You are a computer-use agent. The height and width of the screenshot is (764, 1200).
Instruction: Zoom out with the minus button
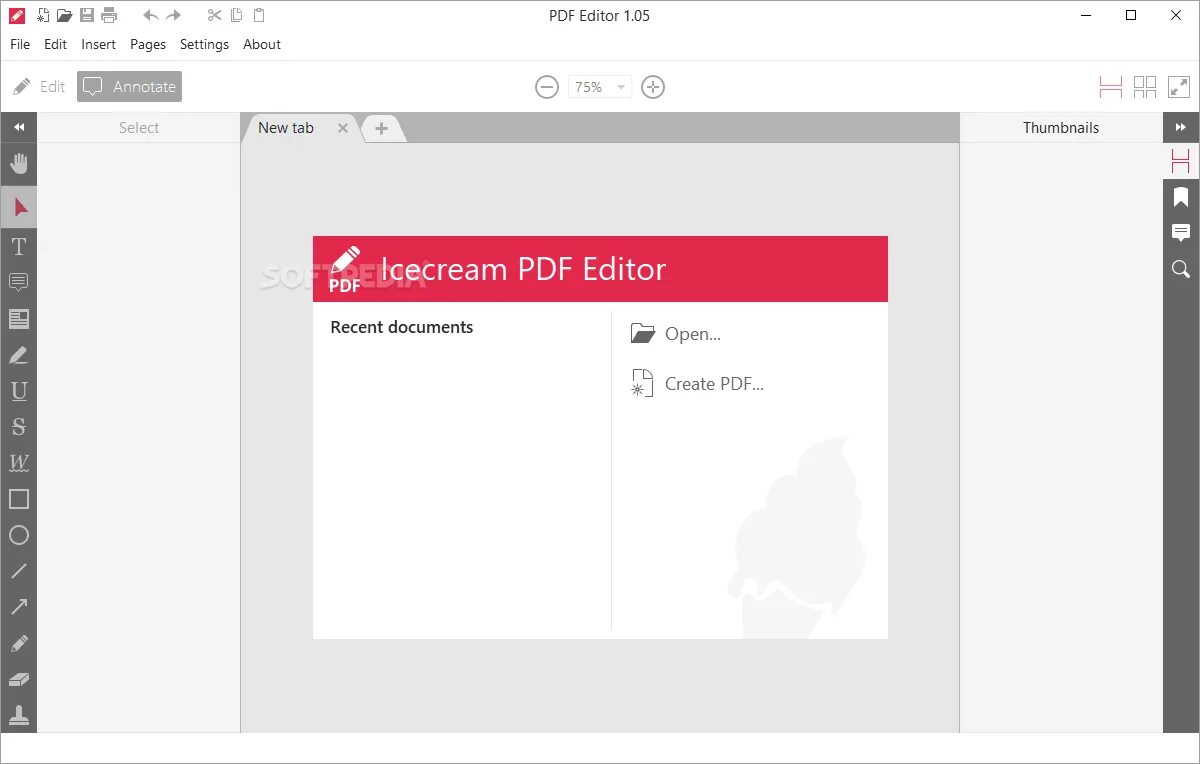tap(546, 87)
